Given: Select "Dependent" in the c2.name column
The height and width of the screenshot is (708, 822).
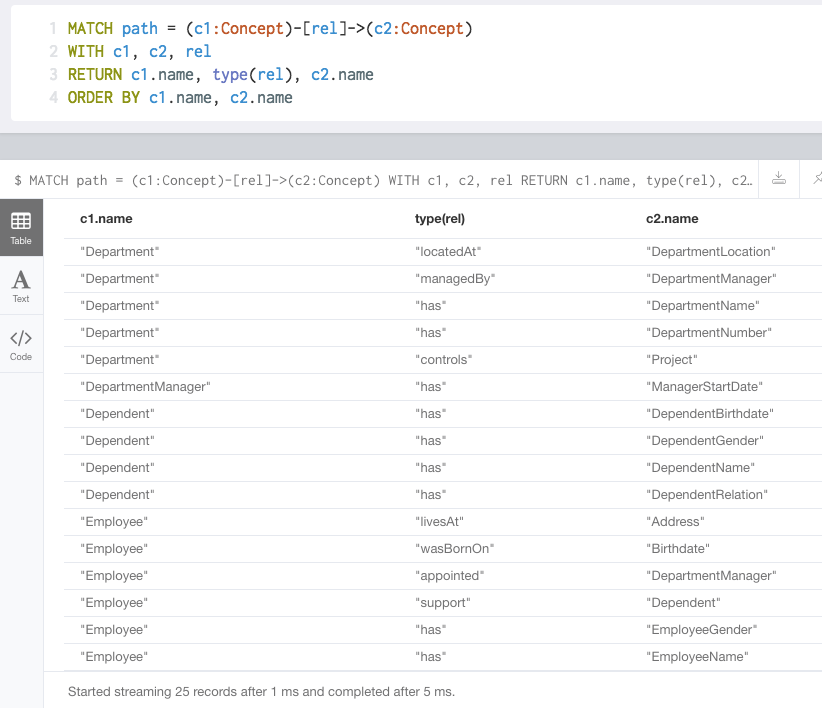Looking at the screenshot, I should click(683, 603).
